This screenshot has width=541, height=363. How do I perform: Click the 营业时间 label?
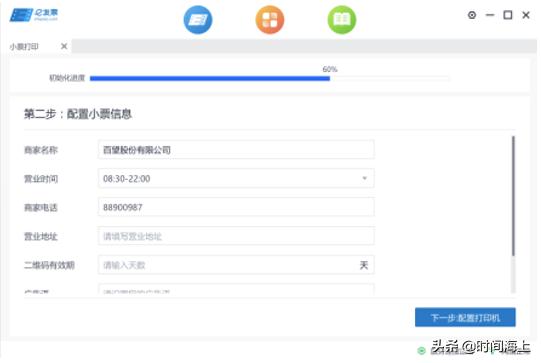click(x=41, y=179)
